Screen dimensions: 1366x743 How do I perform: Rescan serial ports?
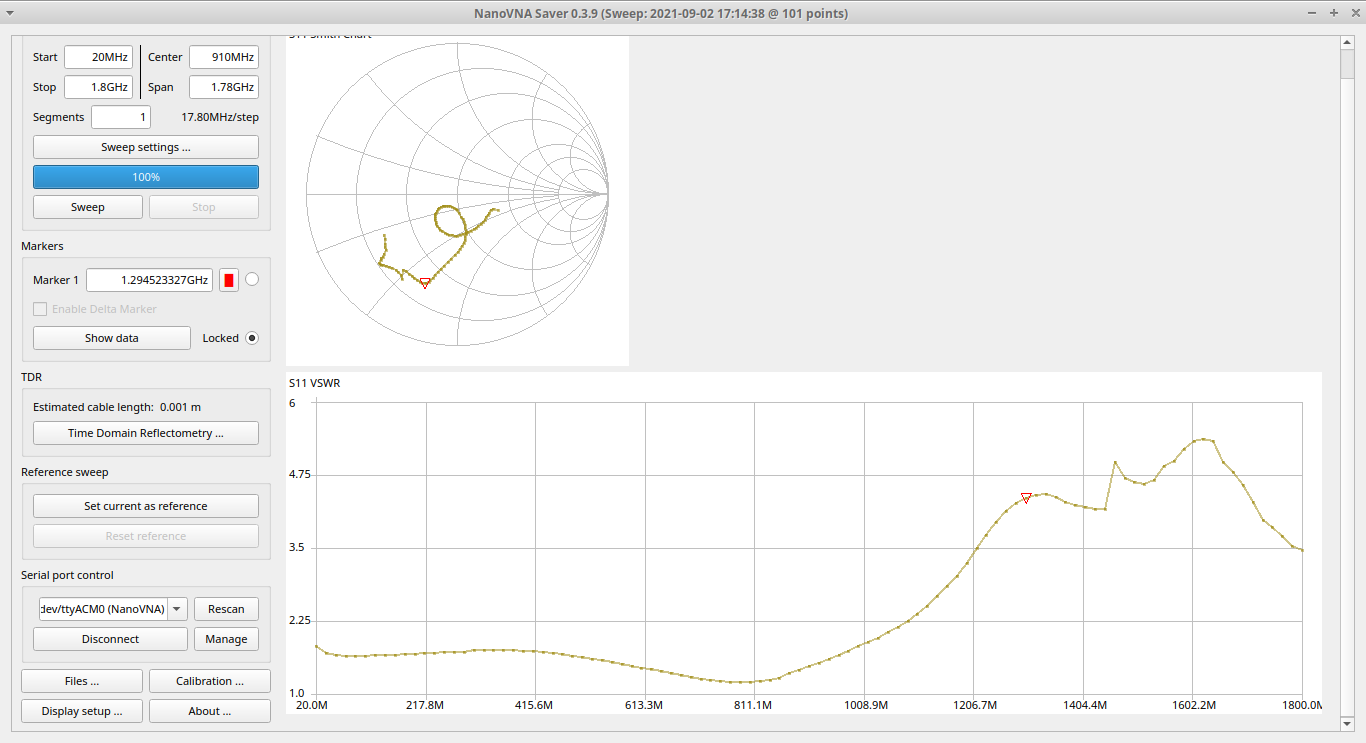[226, 609]
